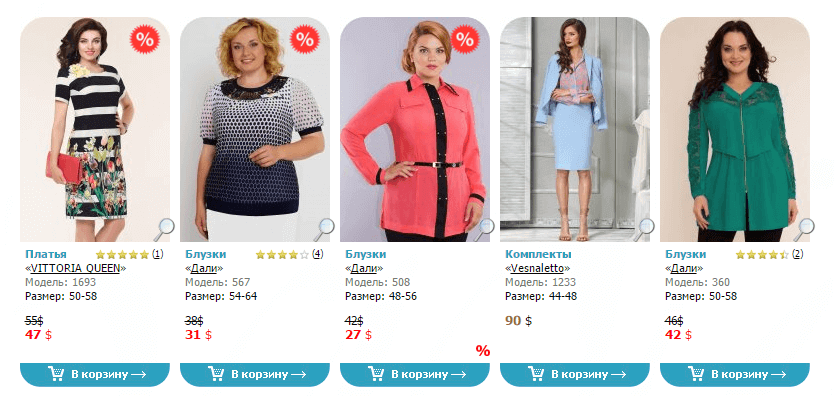Add Дали blouse model 567 to cart
The height and width of the screenshot is (401, 834).
pos(255,374)
